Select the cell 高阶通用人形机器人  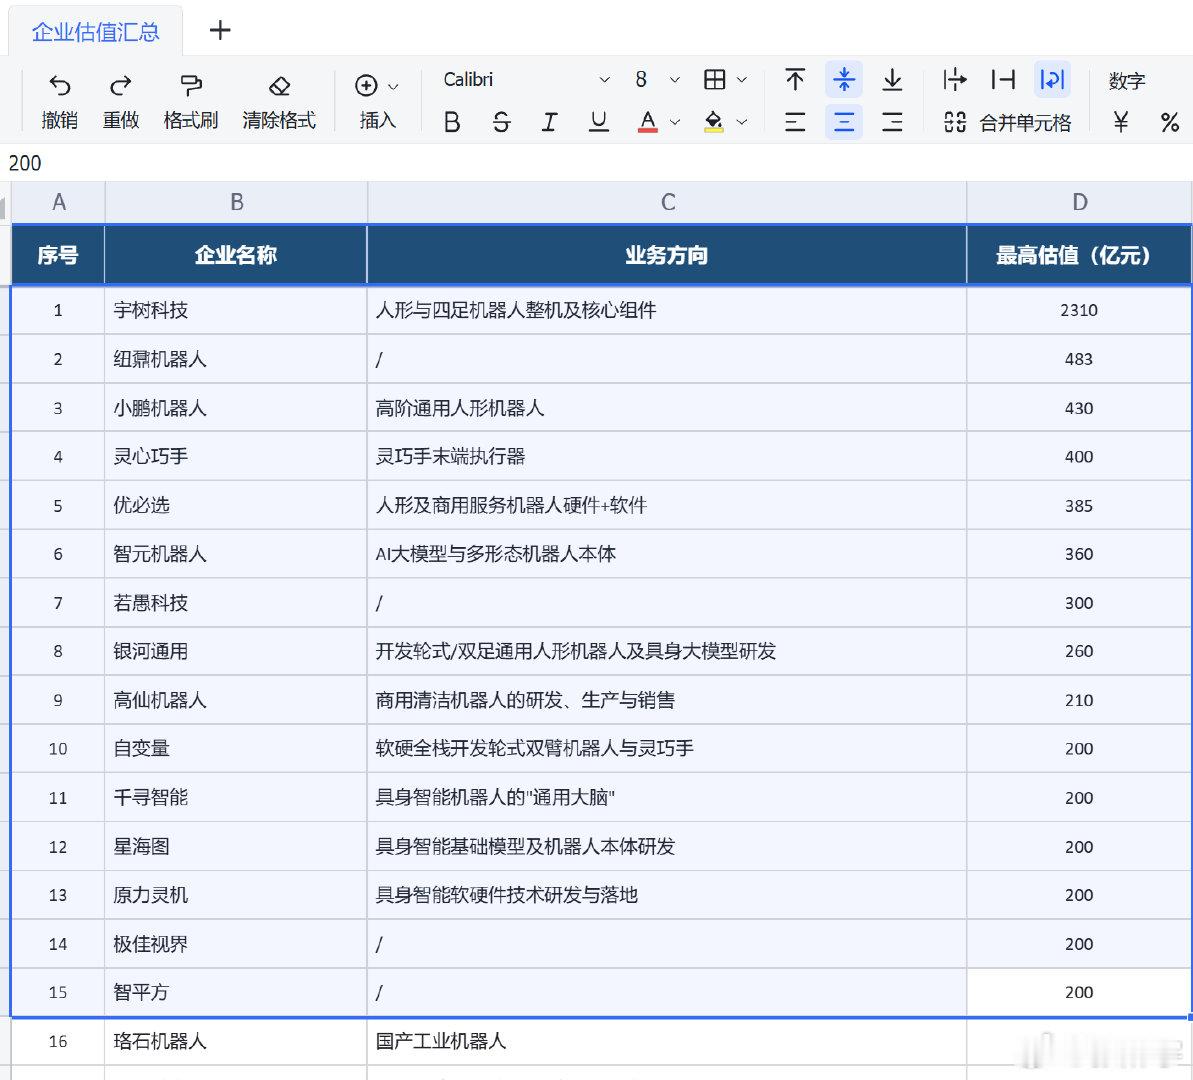(666, 408)
